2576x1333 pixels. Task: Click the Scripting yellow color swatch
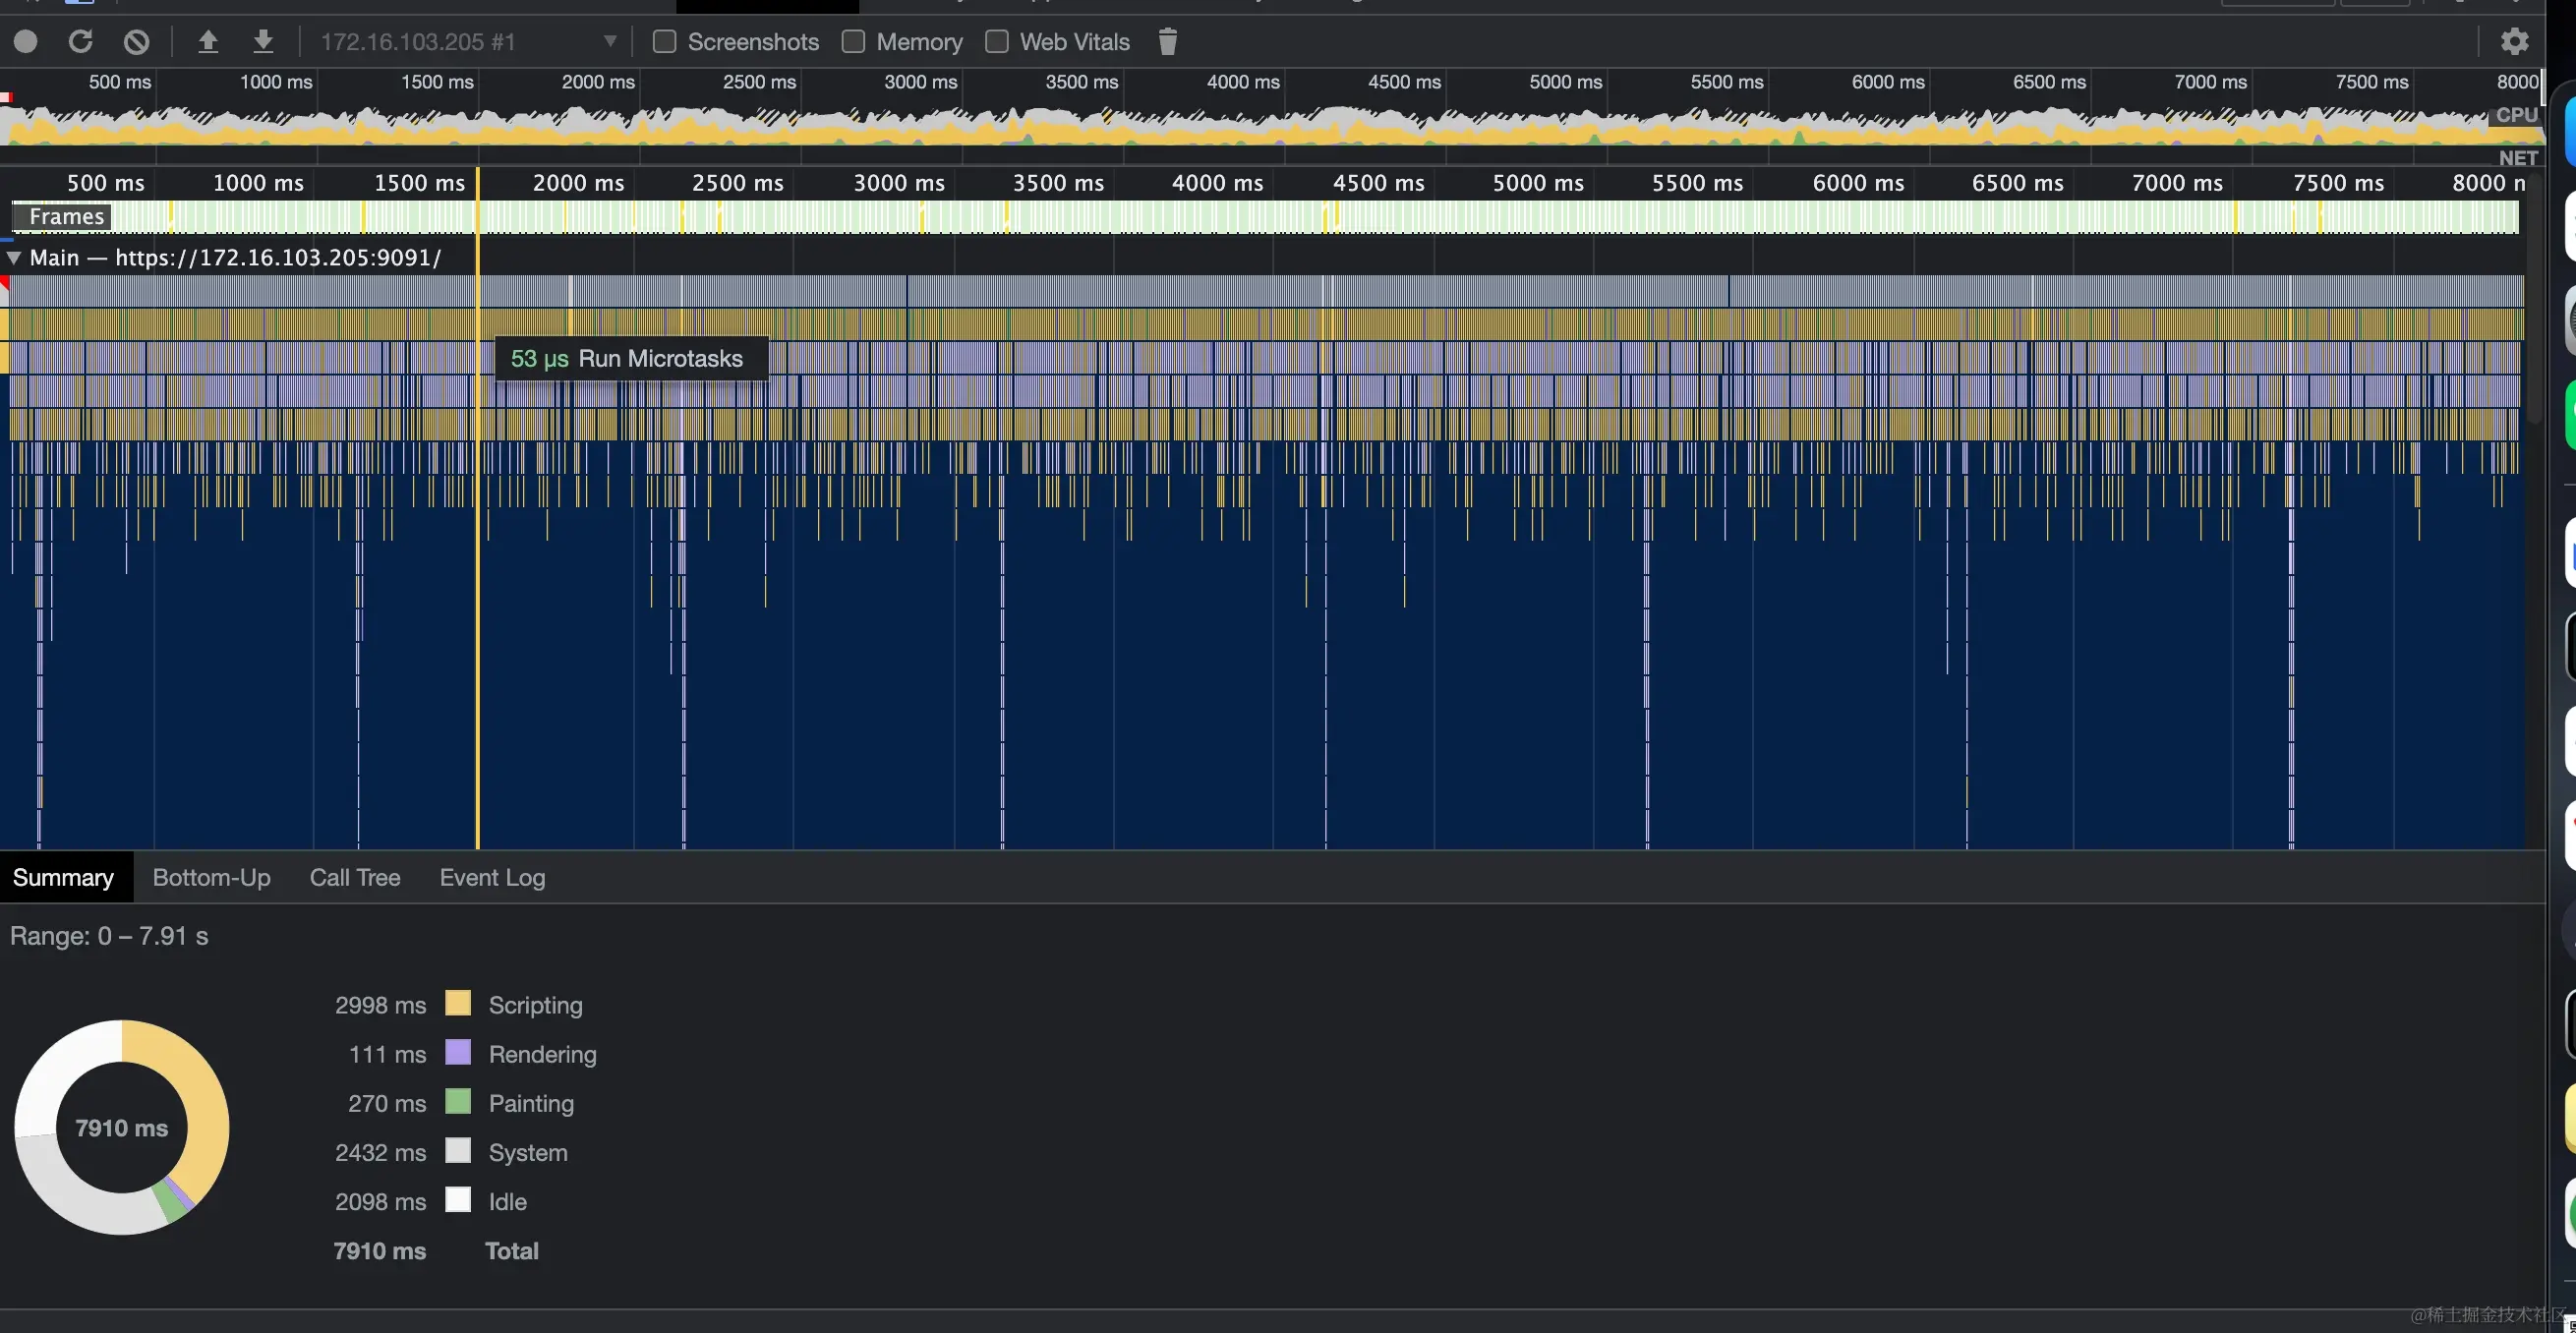click(458, 1003)
